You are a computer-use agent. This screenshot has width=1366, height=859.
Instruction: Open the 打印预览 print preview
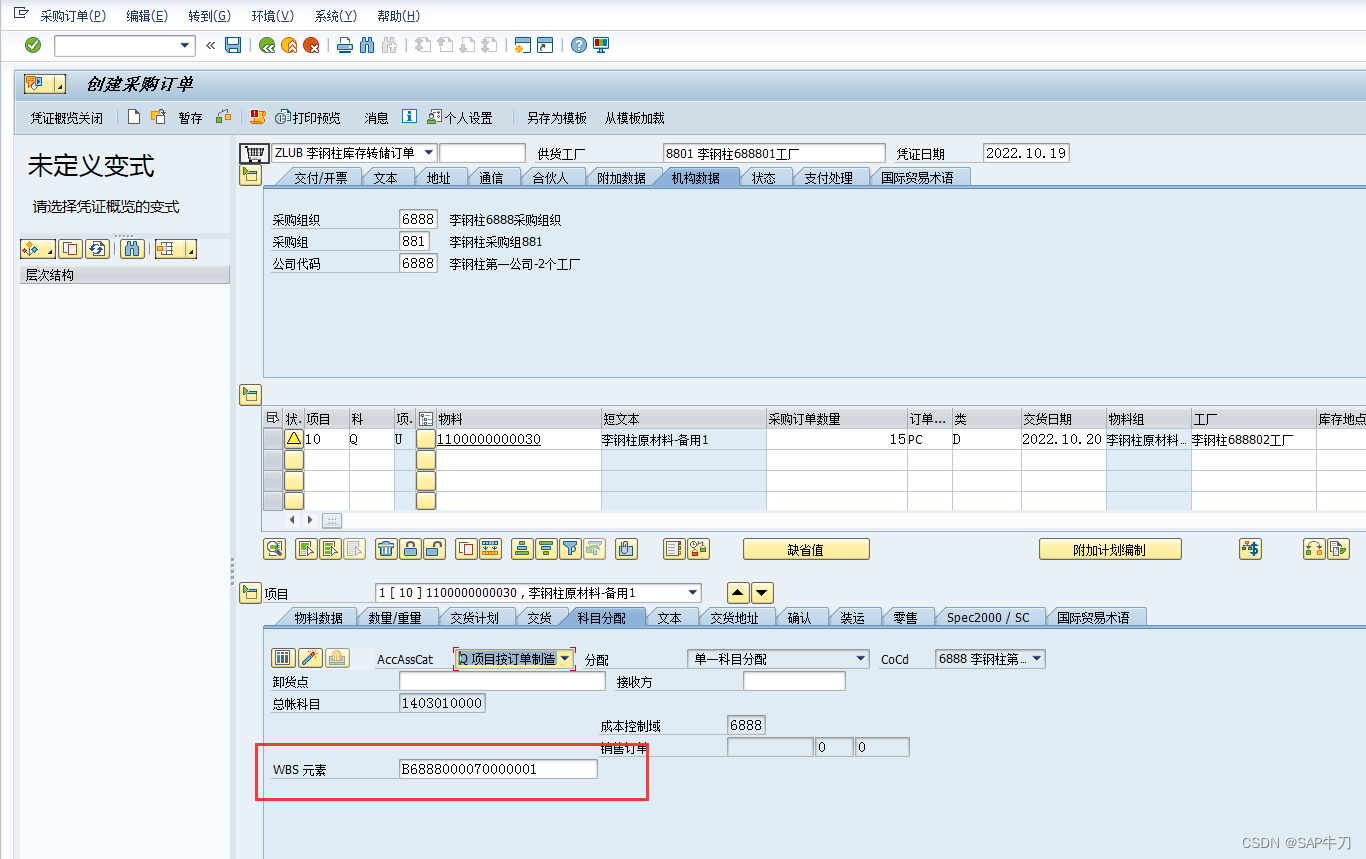(x=309, y=117)
